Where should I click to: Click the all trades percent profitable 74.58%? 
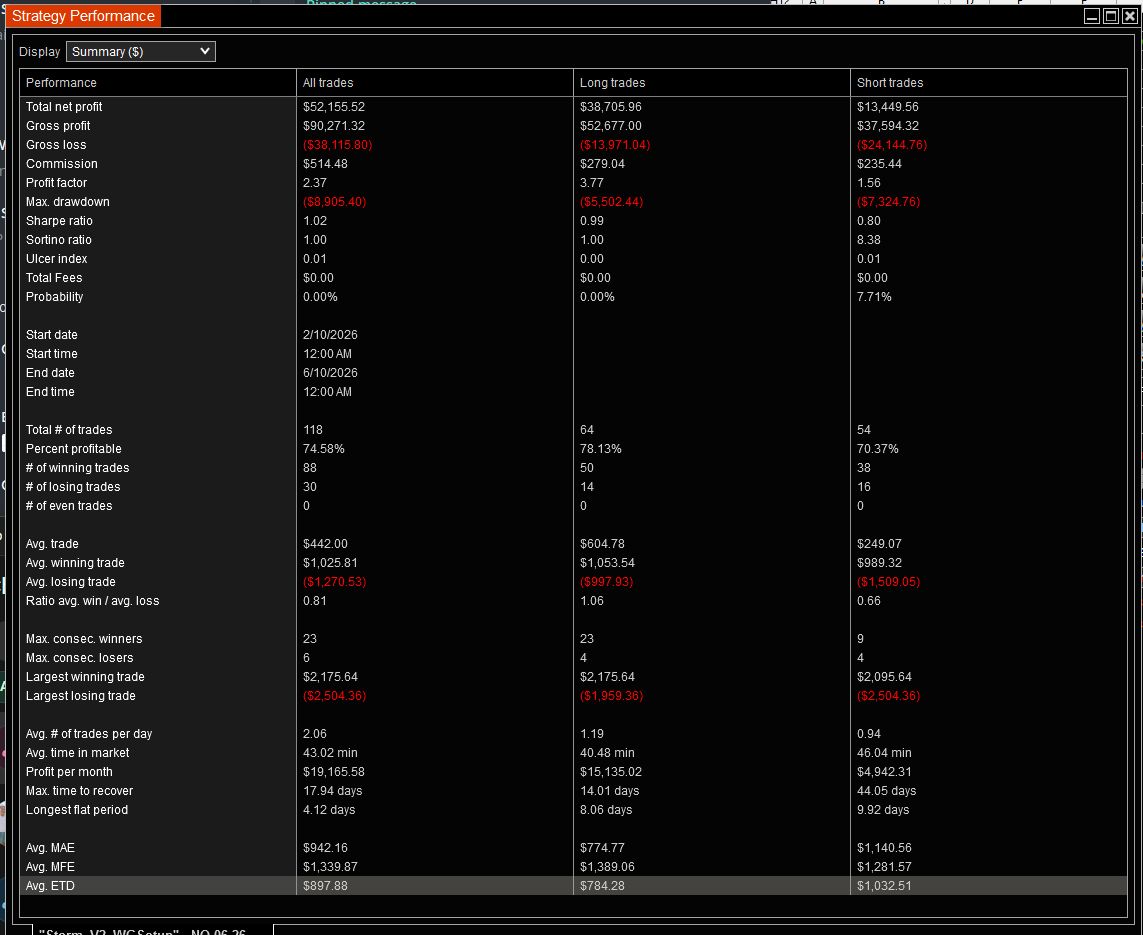[x=324, y=449]
